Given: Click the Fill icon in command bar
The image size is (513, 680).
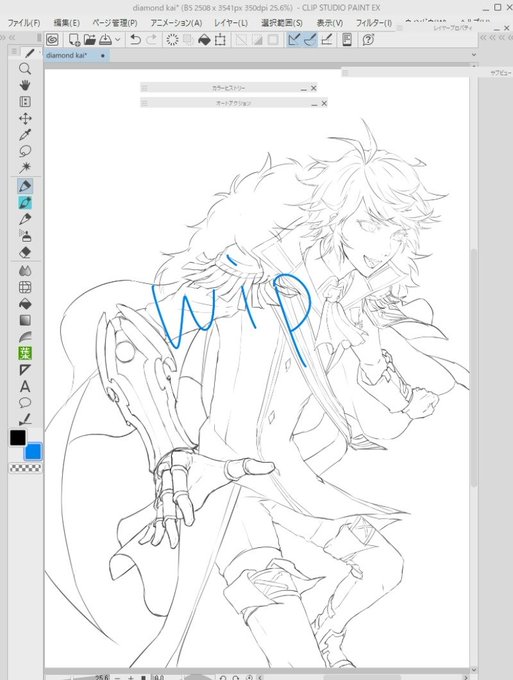Looking at the screenshot, I should click(x=204, y=40).
